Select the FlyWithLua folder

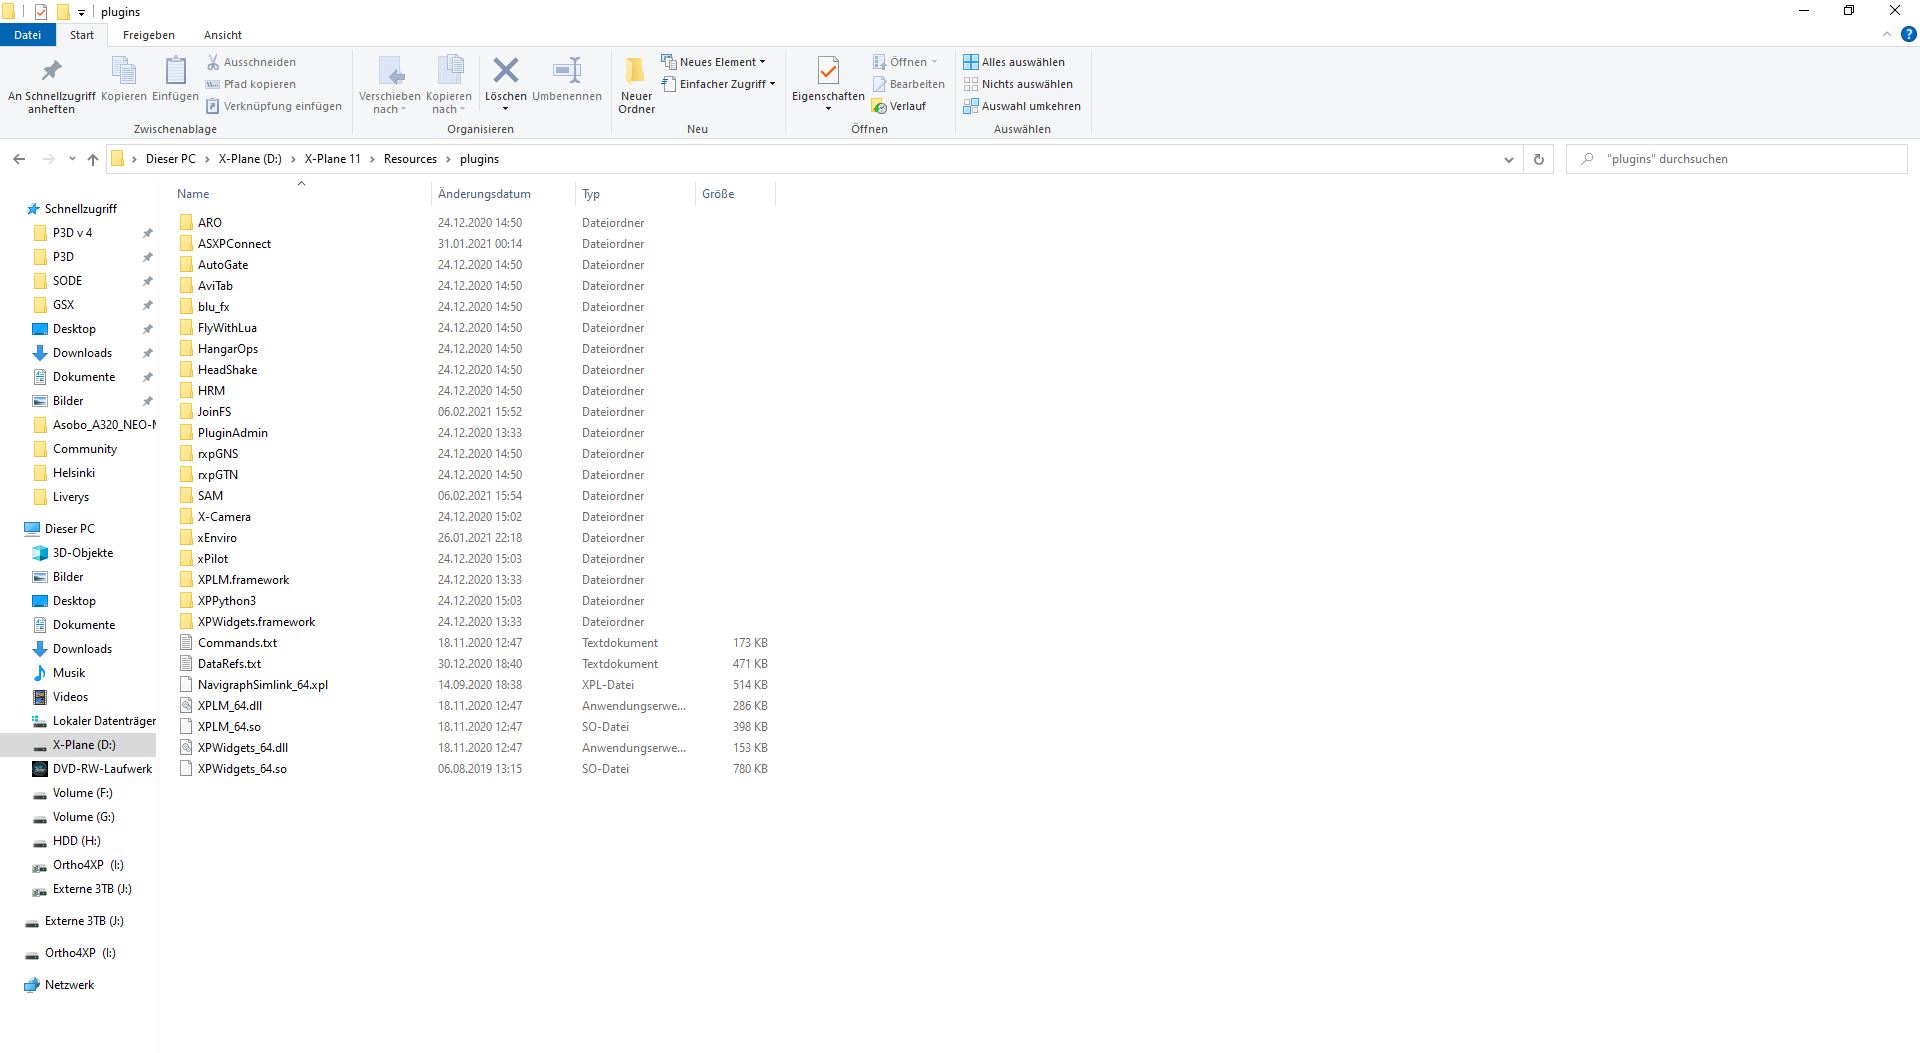point(227,328)
